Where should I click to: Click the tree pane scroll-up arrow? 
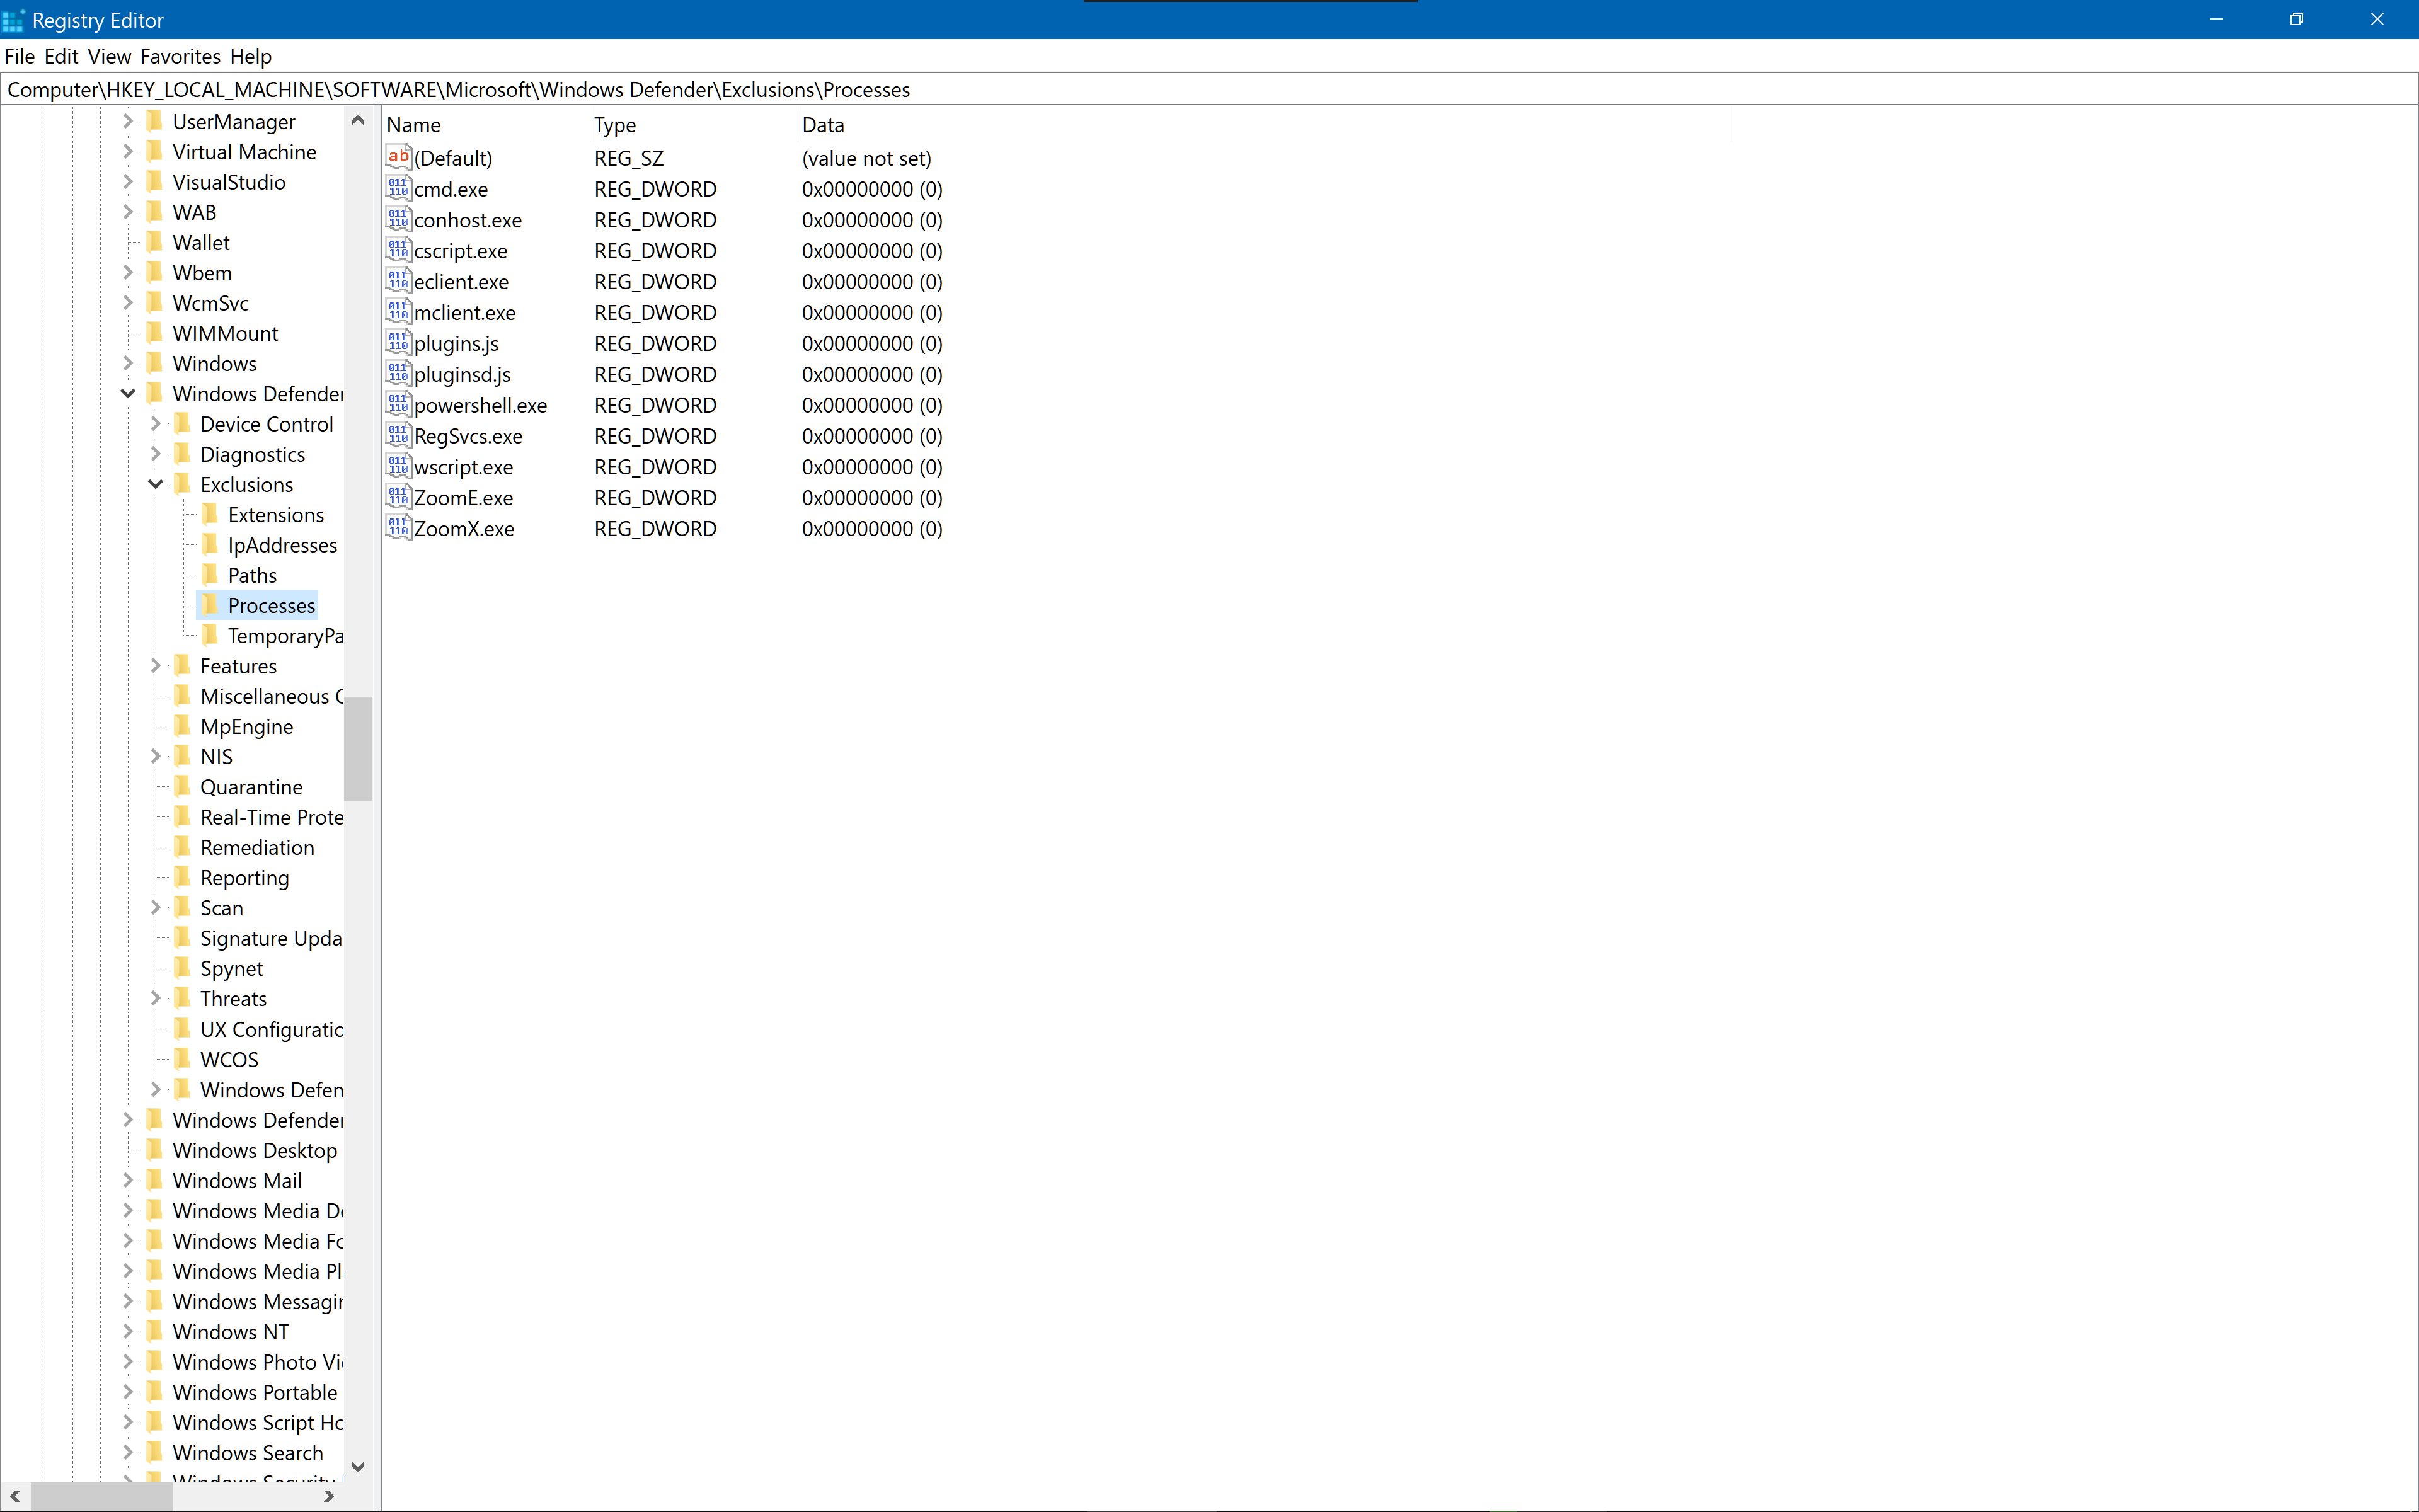[358, 120]
